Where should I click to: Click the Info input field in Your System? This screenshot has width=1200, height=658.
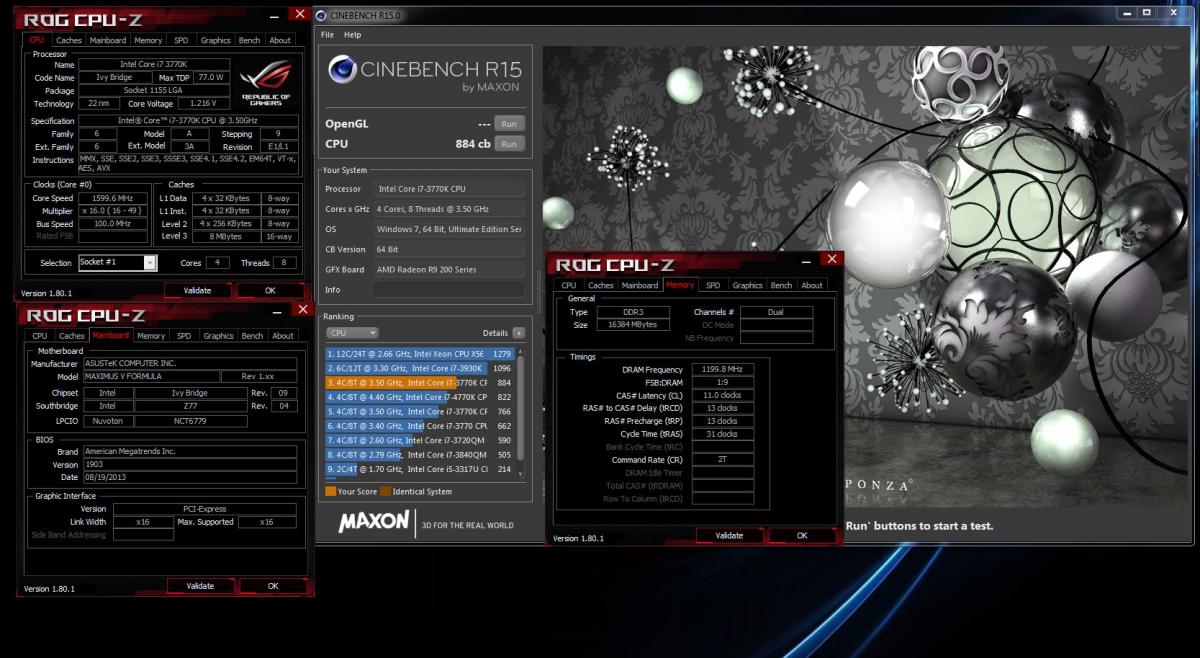[x=449, y=290]
